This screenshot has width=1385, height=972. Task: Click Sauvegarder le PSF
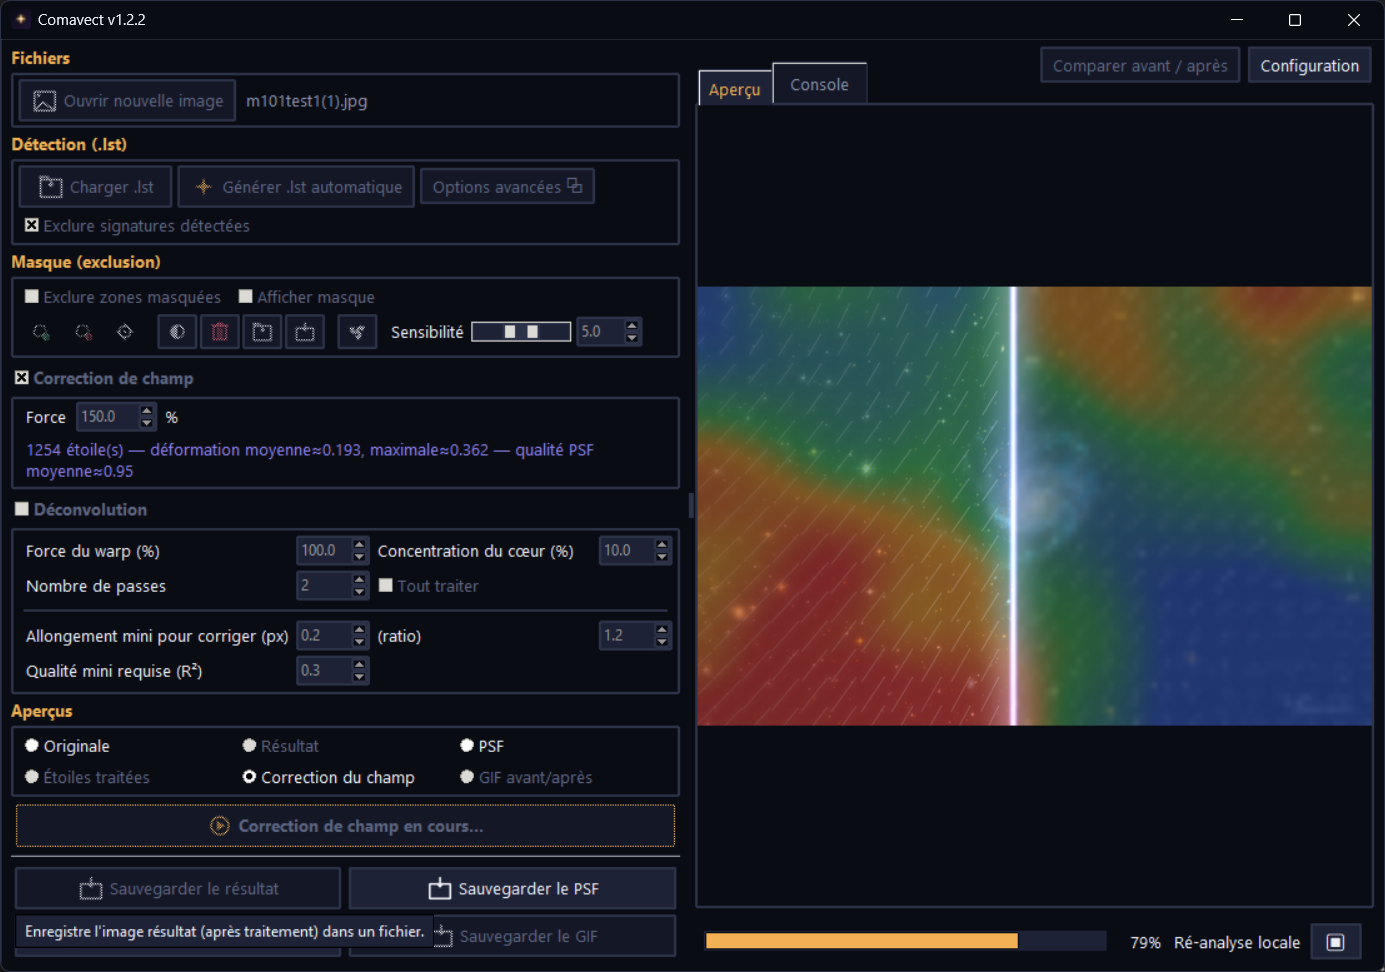pos(512,889)
